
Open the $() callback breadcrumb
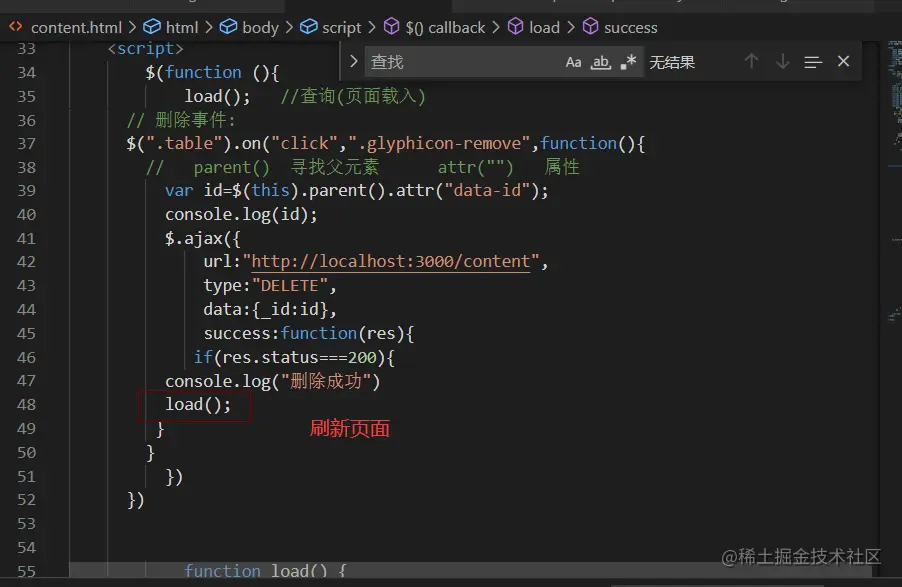[x=445, y=27]
